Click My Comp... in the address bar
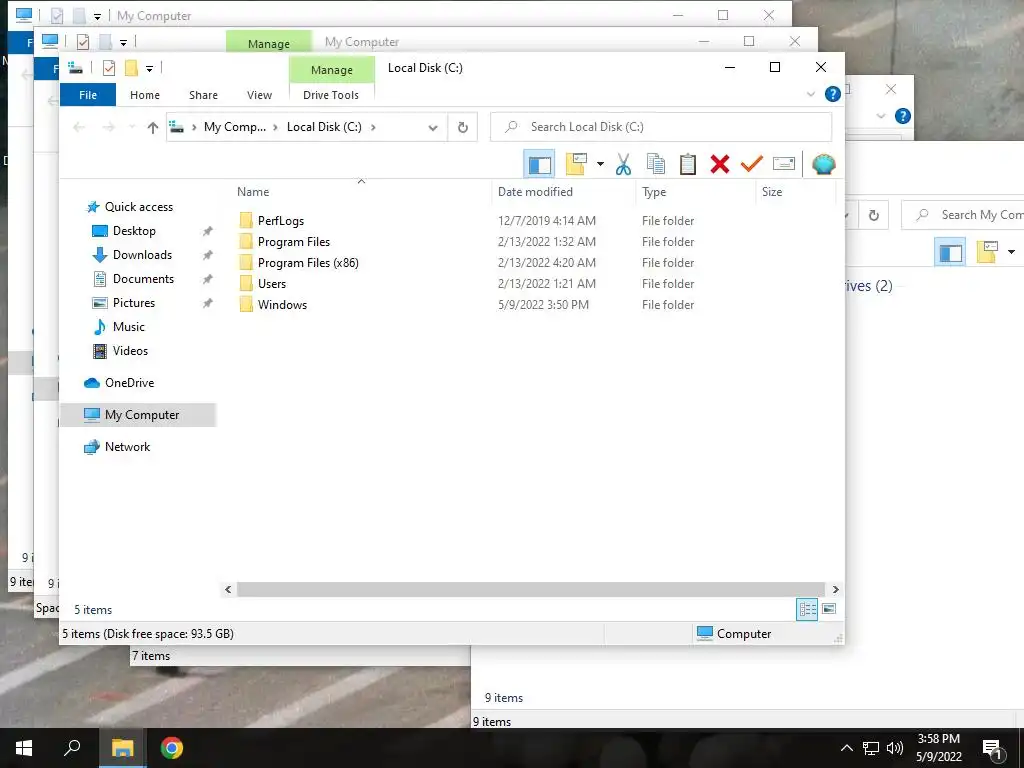1024x768 pixels. click(x=234, y=127)
